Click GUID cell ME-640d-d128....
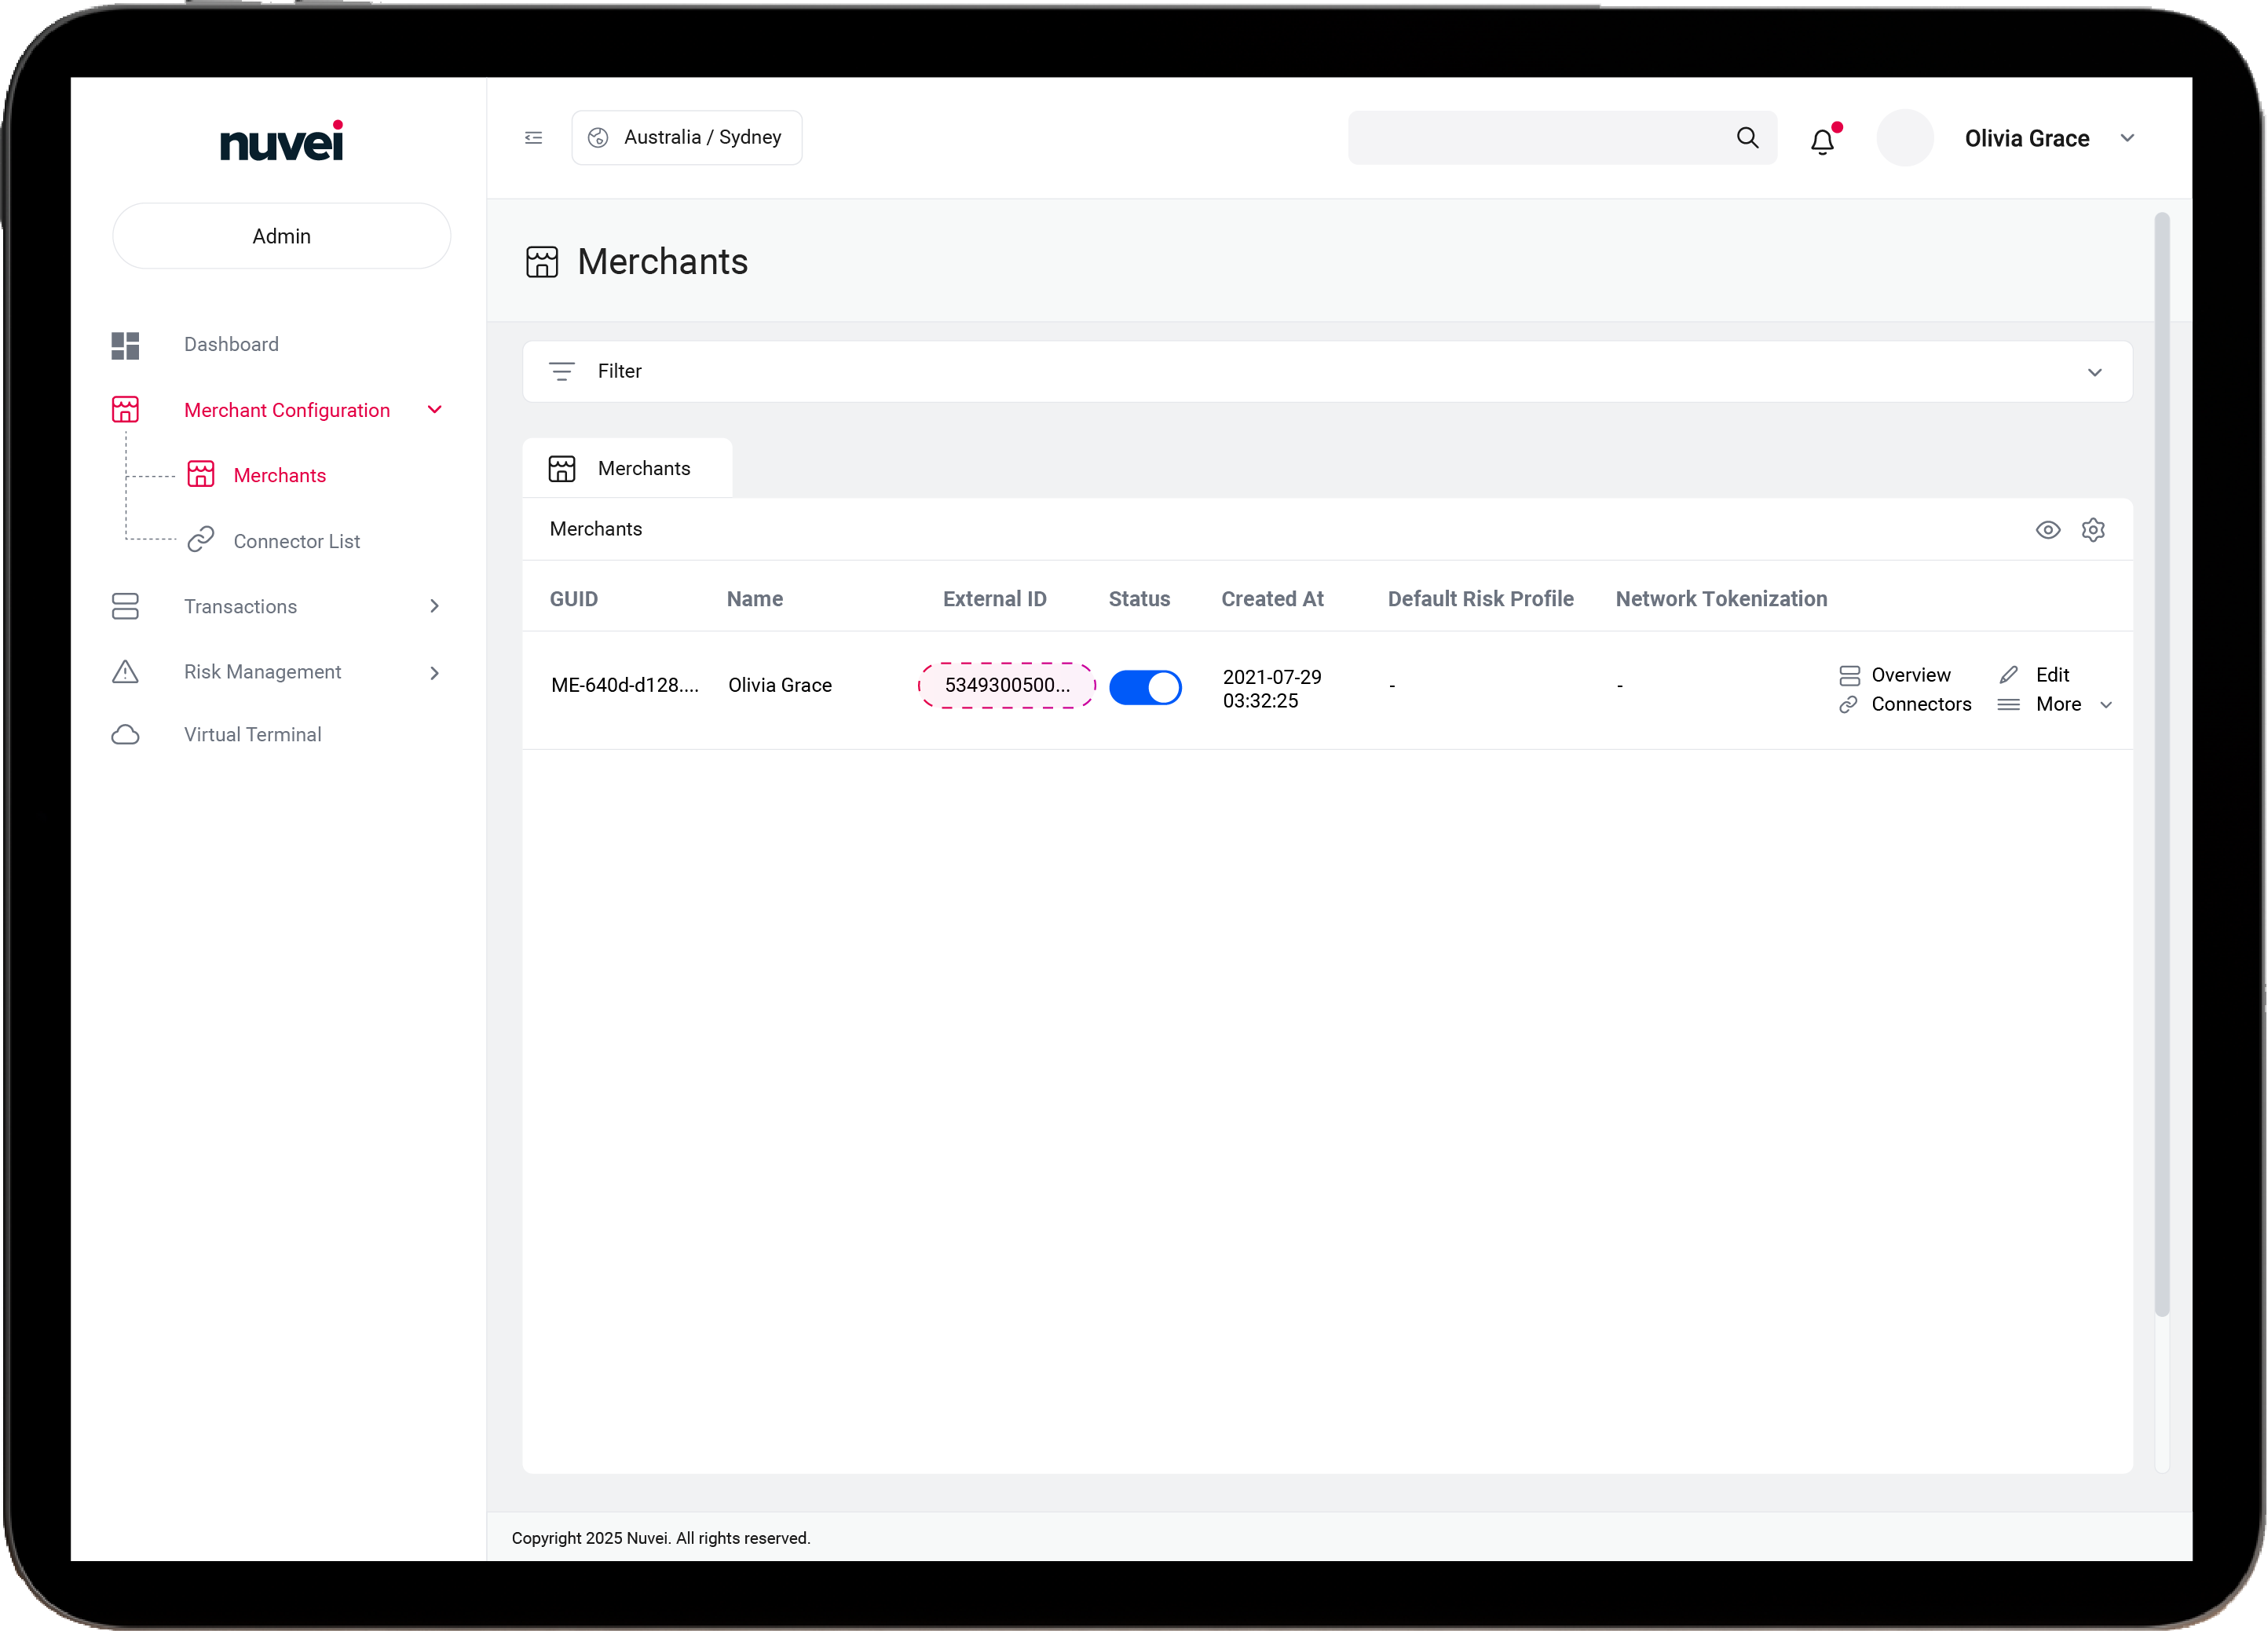 [x=625, y=686]
